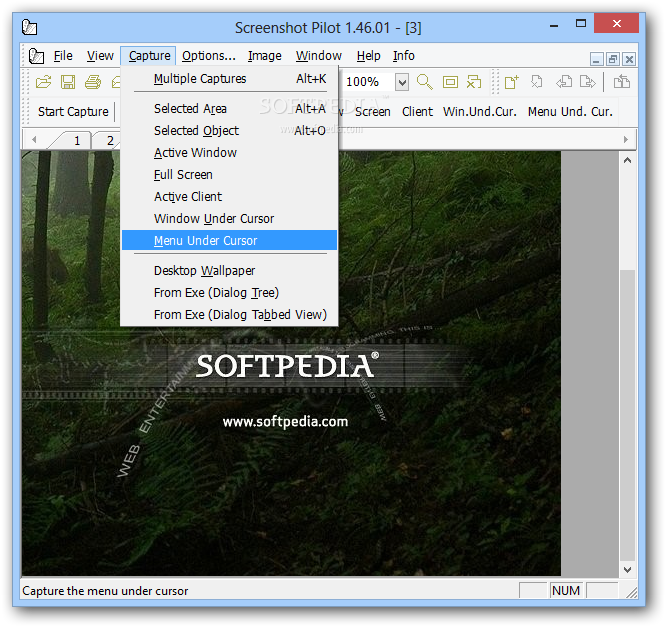Click the 100% zoom value field
Image resolution: width=666 pixels, height=627 pixels.
(x=368, y=82)
